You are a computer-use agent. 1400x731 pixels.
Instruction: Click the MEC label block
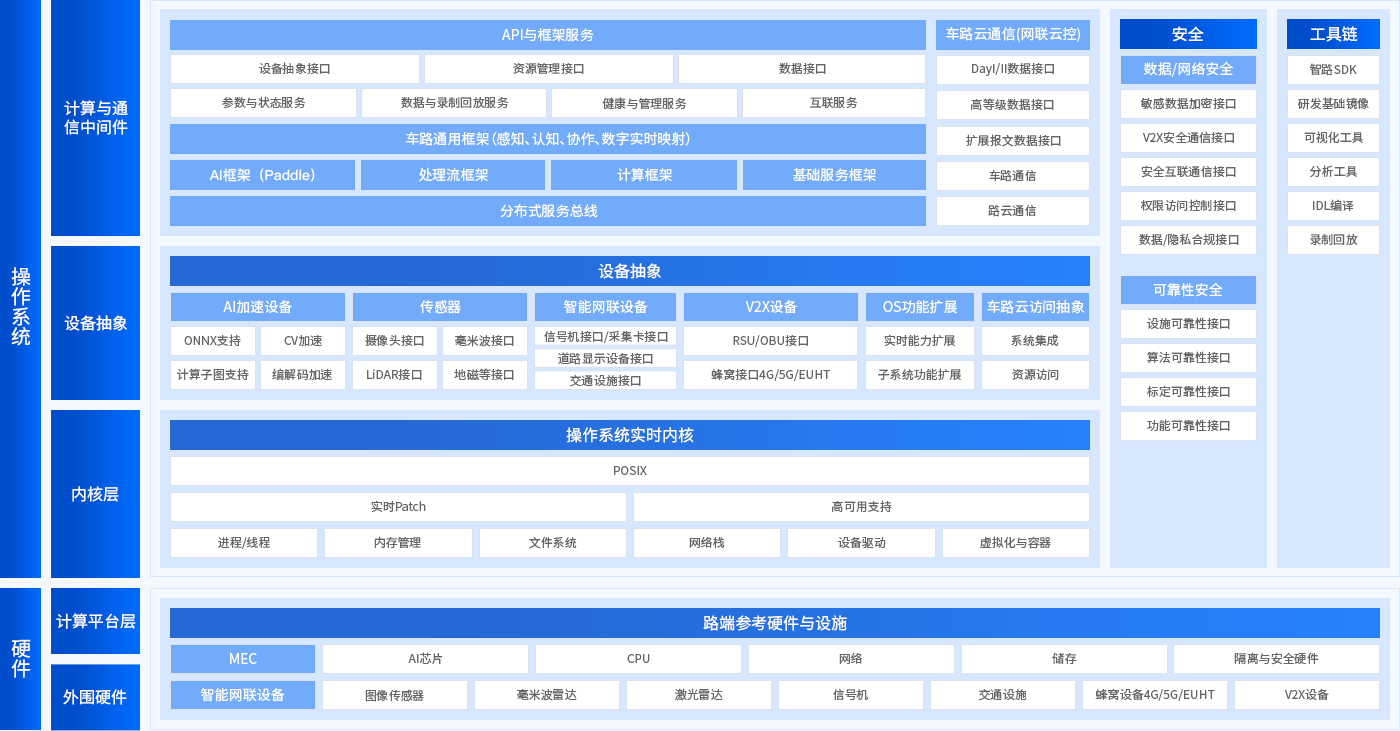coord(243,659)
